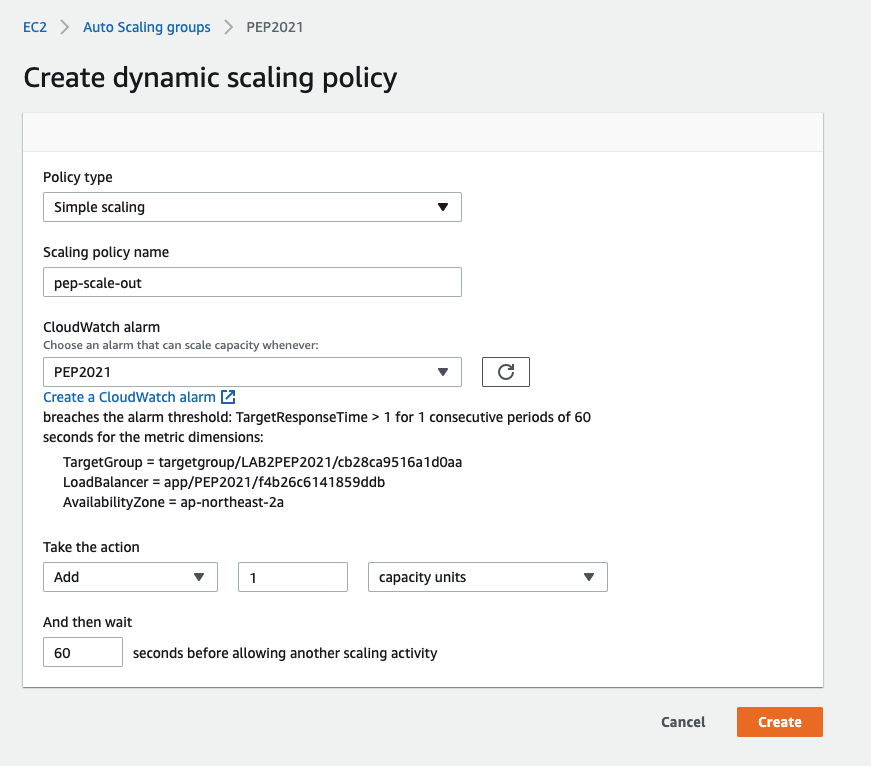
Task: Click the external link icon after CloudWatch alarm link
Action: (228, 397)
